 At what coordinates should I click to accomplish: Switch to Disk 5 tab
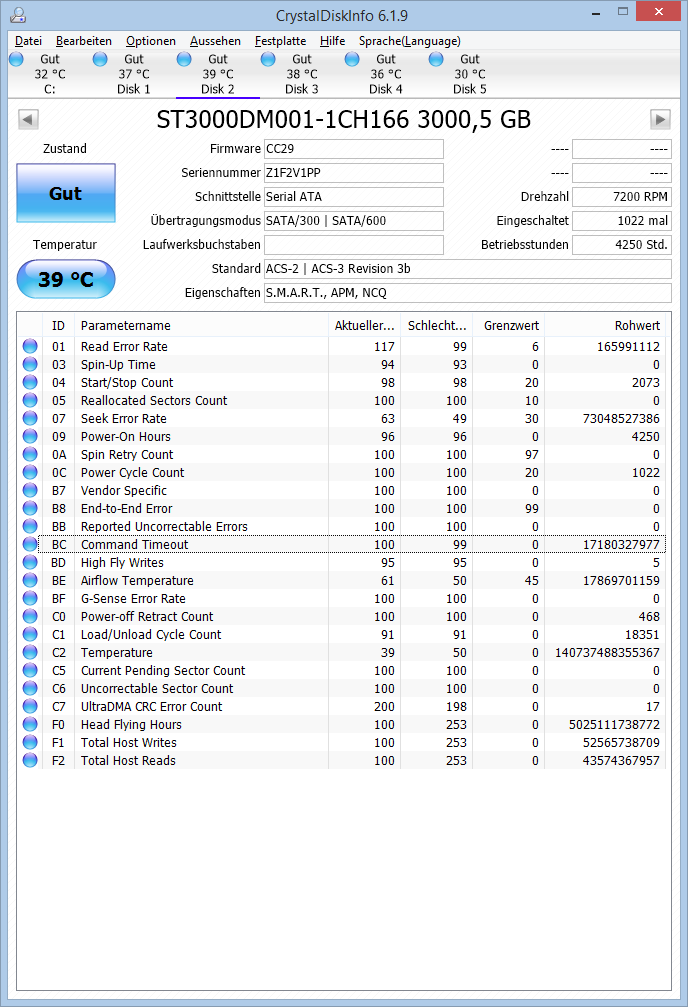(470, 74)
